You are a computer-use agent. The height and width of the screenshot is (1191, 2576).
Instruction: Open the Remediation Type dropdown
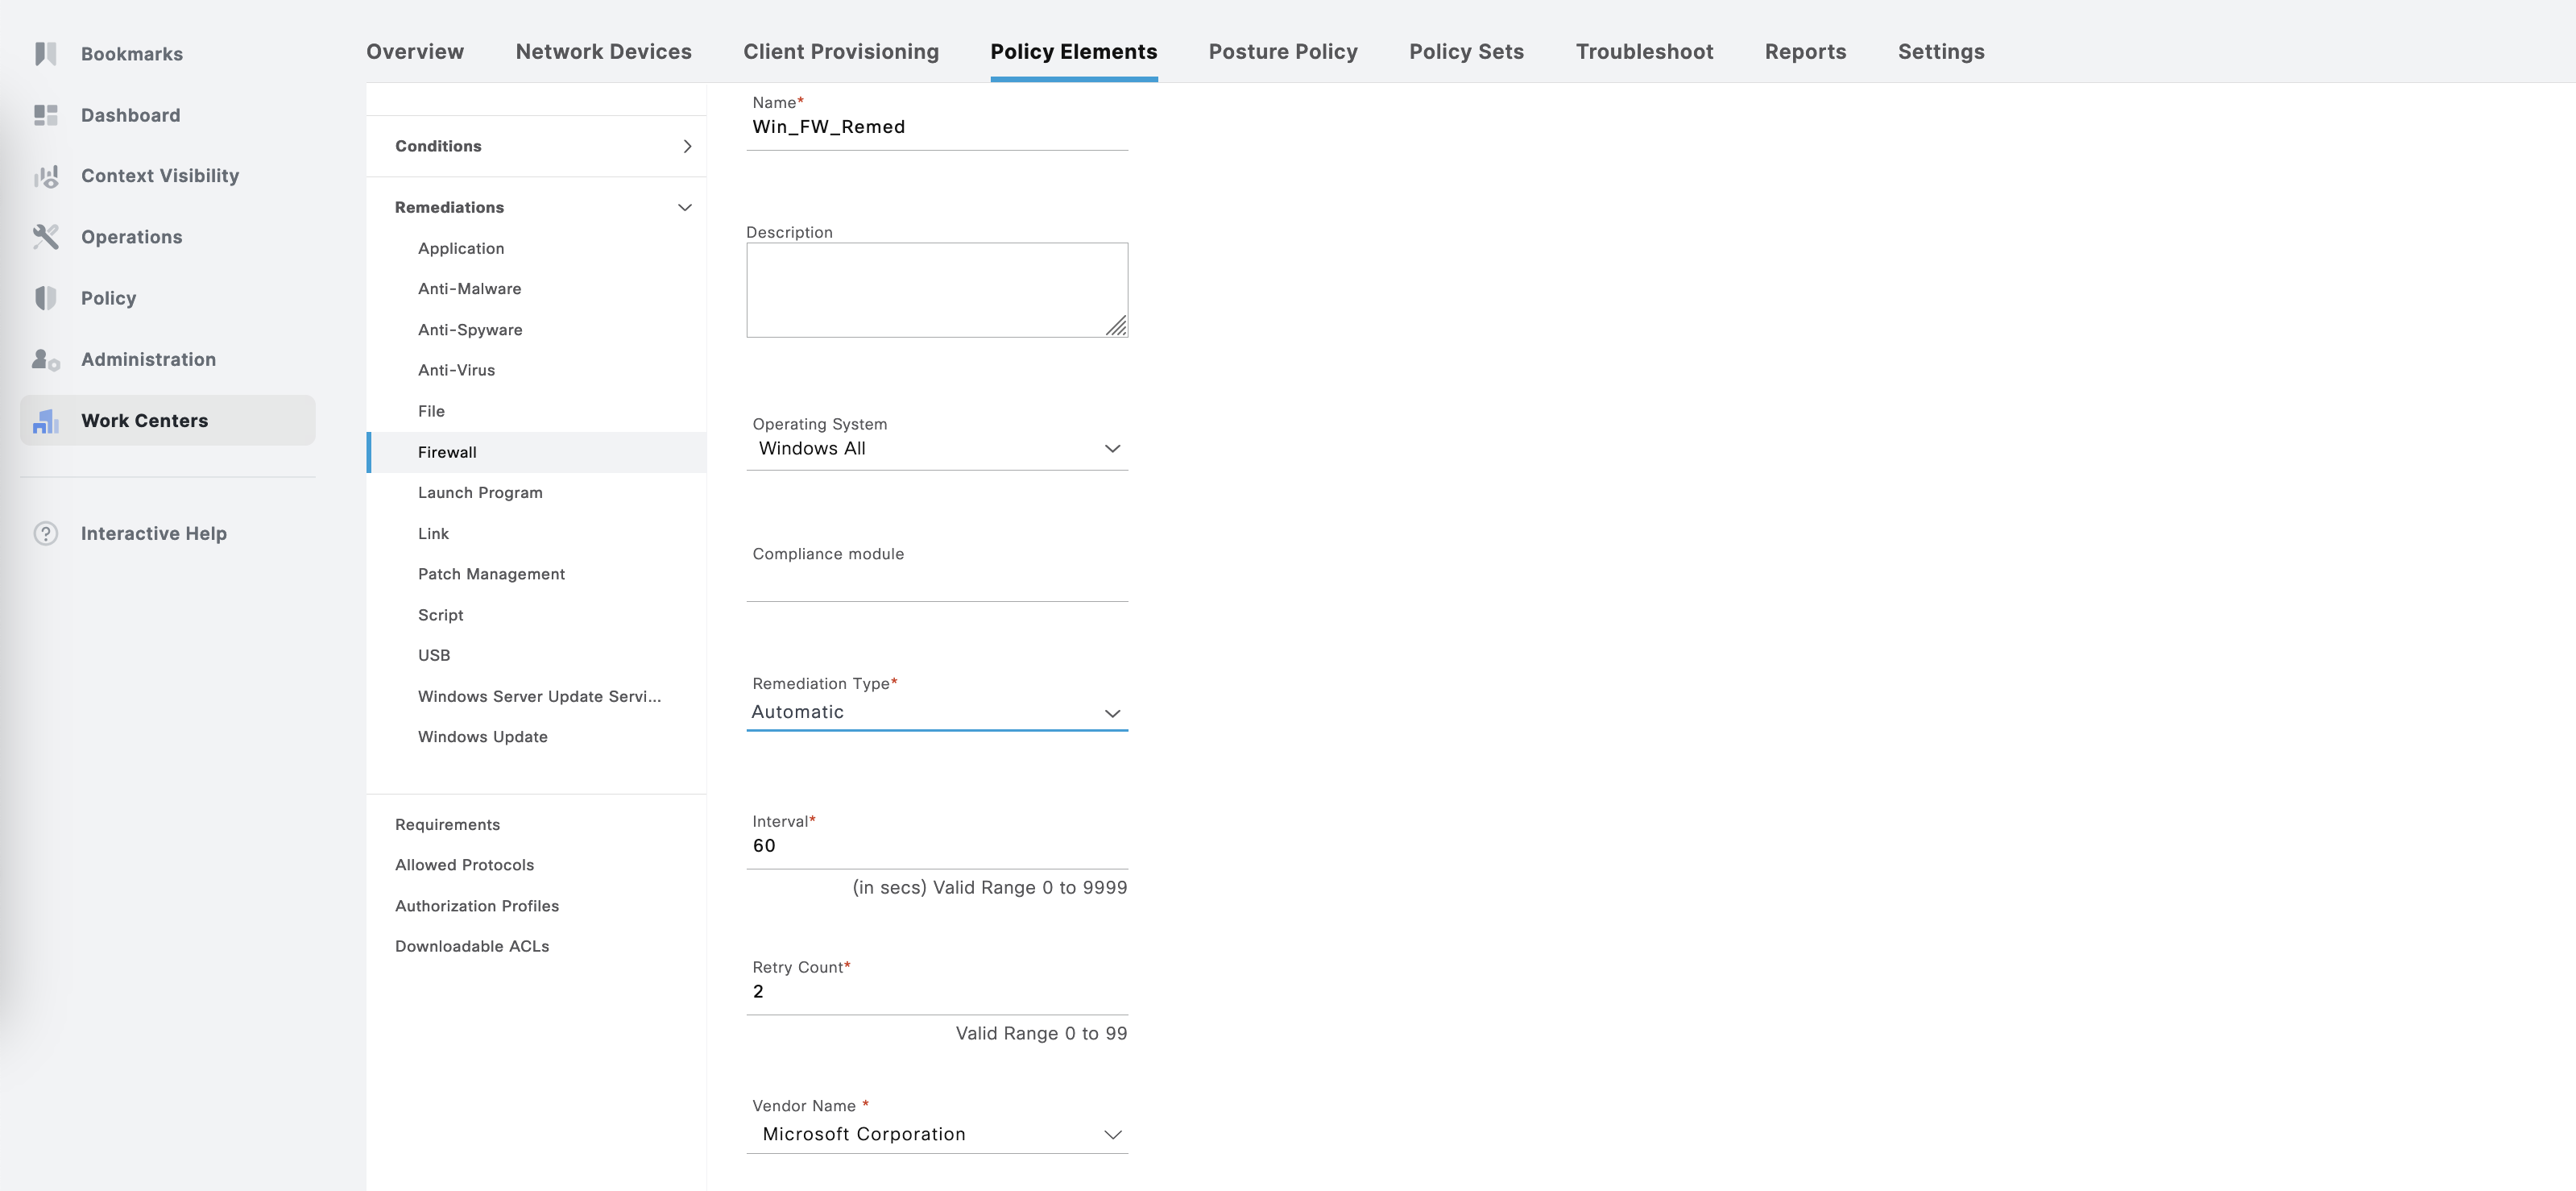[x=1111, y=713]
